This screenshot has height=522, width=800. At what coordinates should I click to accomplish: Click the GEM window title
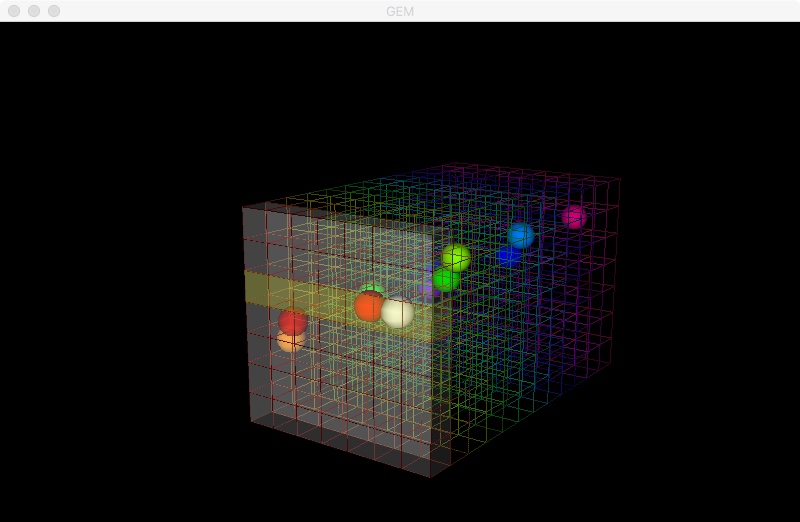[400, 11]
